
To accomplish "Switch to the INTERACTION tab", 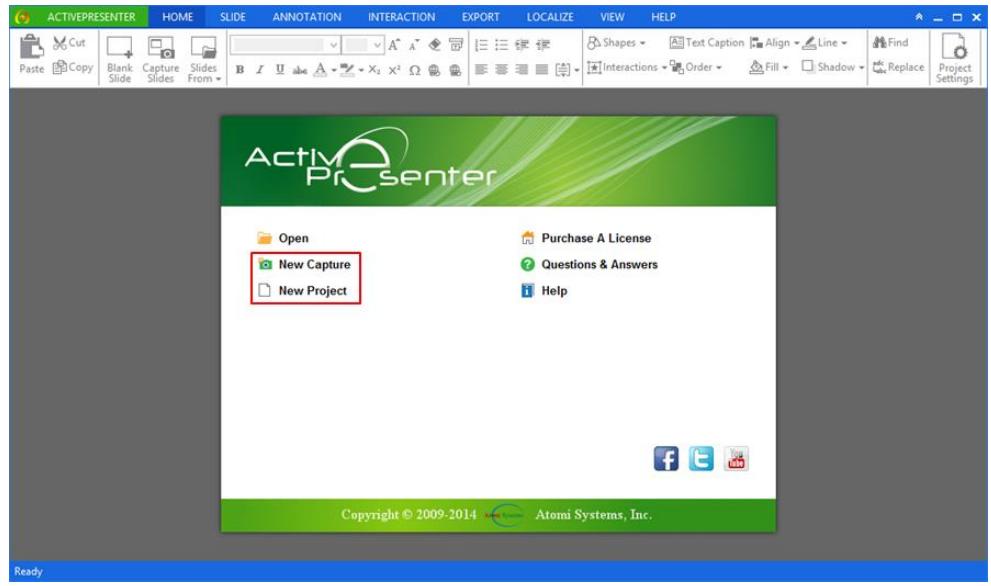I will pyautogui.click(x=401, y=17).
